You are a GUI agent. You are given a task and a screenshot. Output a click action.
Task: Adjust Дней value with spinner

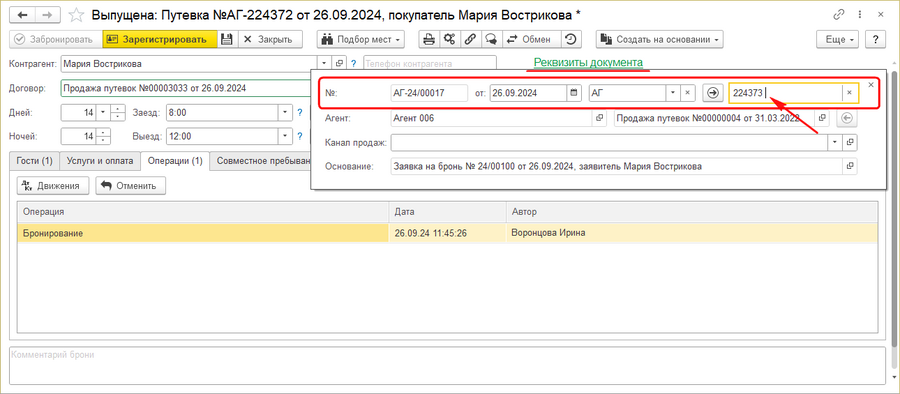point(117,113)
